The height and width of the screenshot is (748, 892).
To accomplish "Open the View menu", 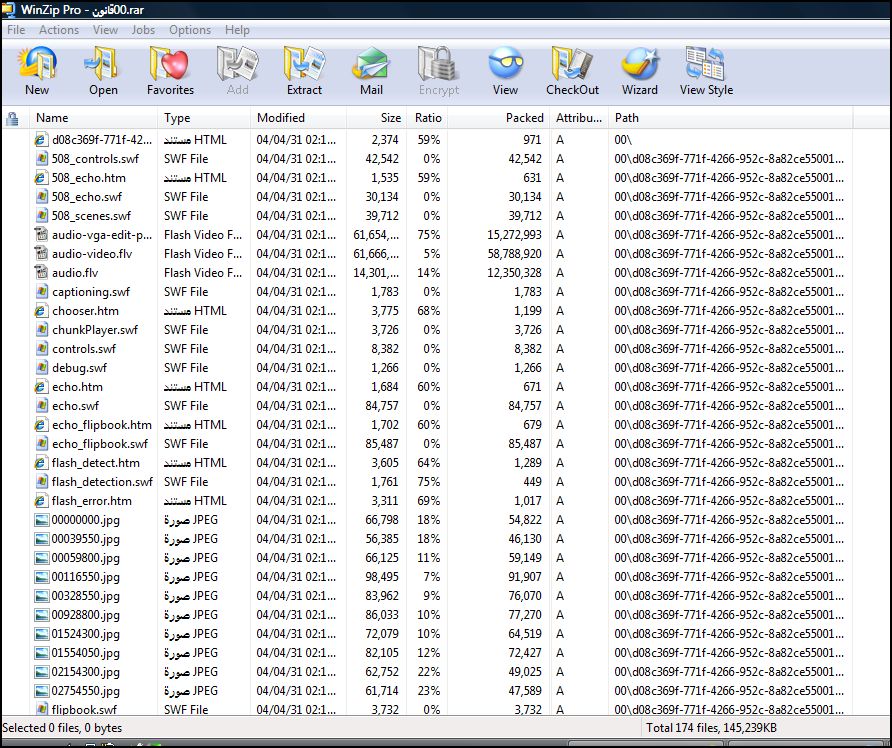I will pos(105,30).
